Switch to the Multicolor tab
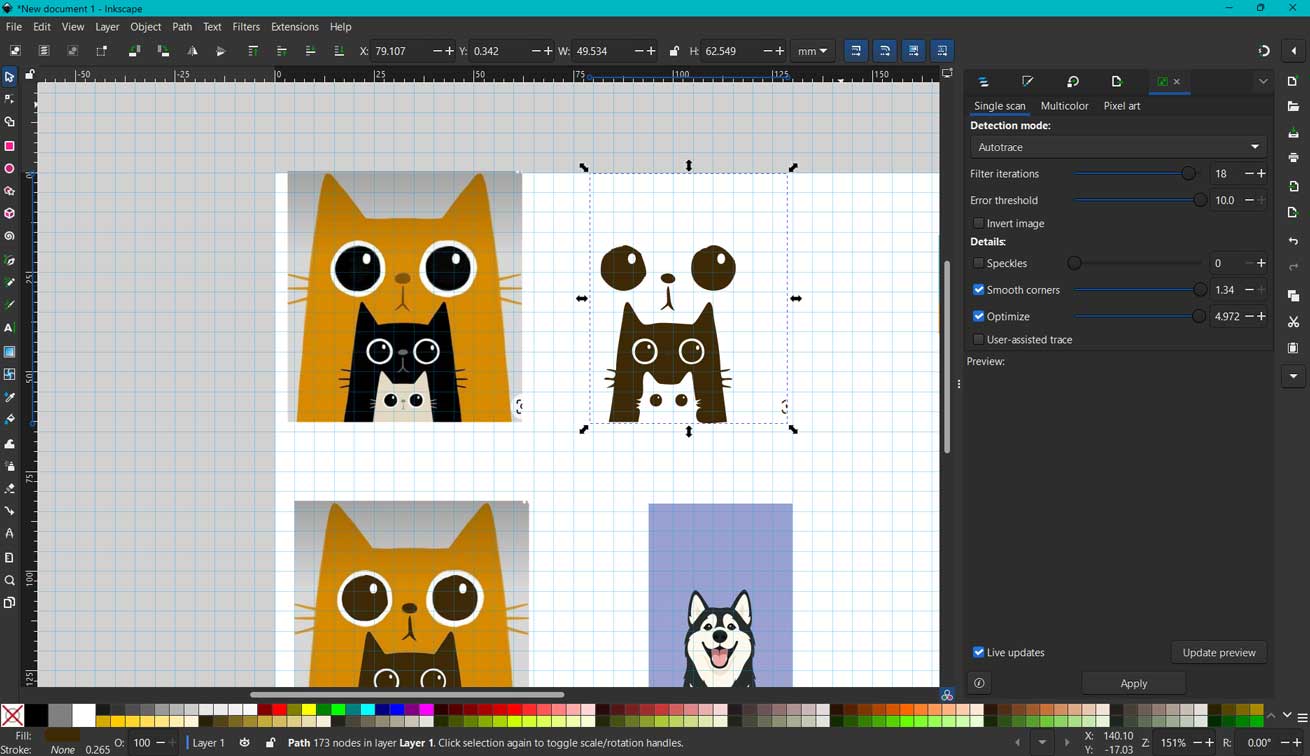This screenshot has height=756, width=1310. point(1064,105)
